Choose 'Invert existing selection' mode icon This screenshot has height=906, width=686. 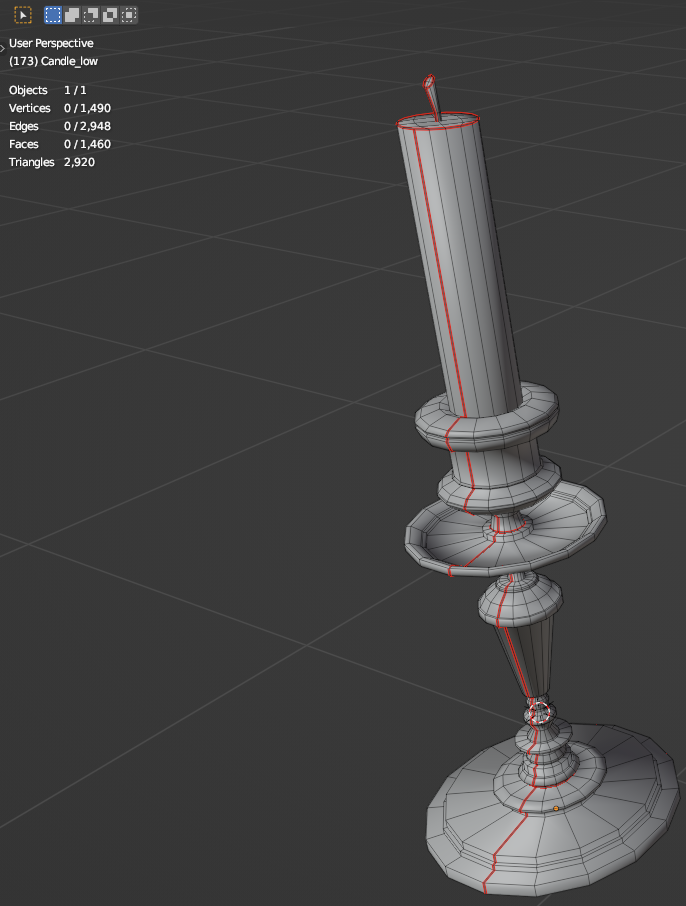110,15
